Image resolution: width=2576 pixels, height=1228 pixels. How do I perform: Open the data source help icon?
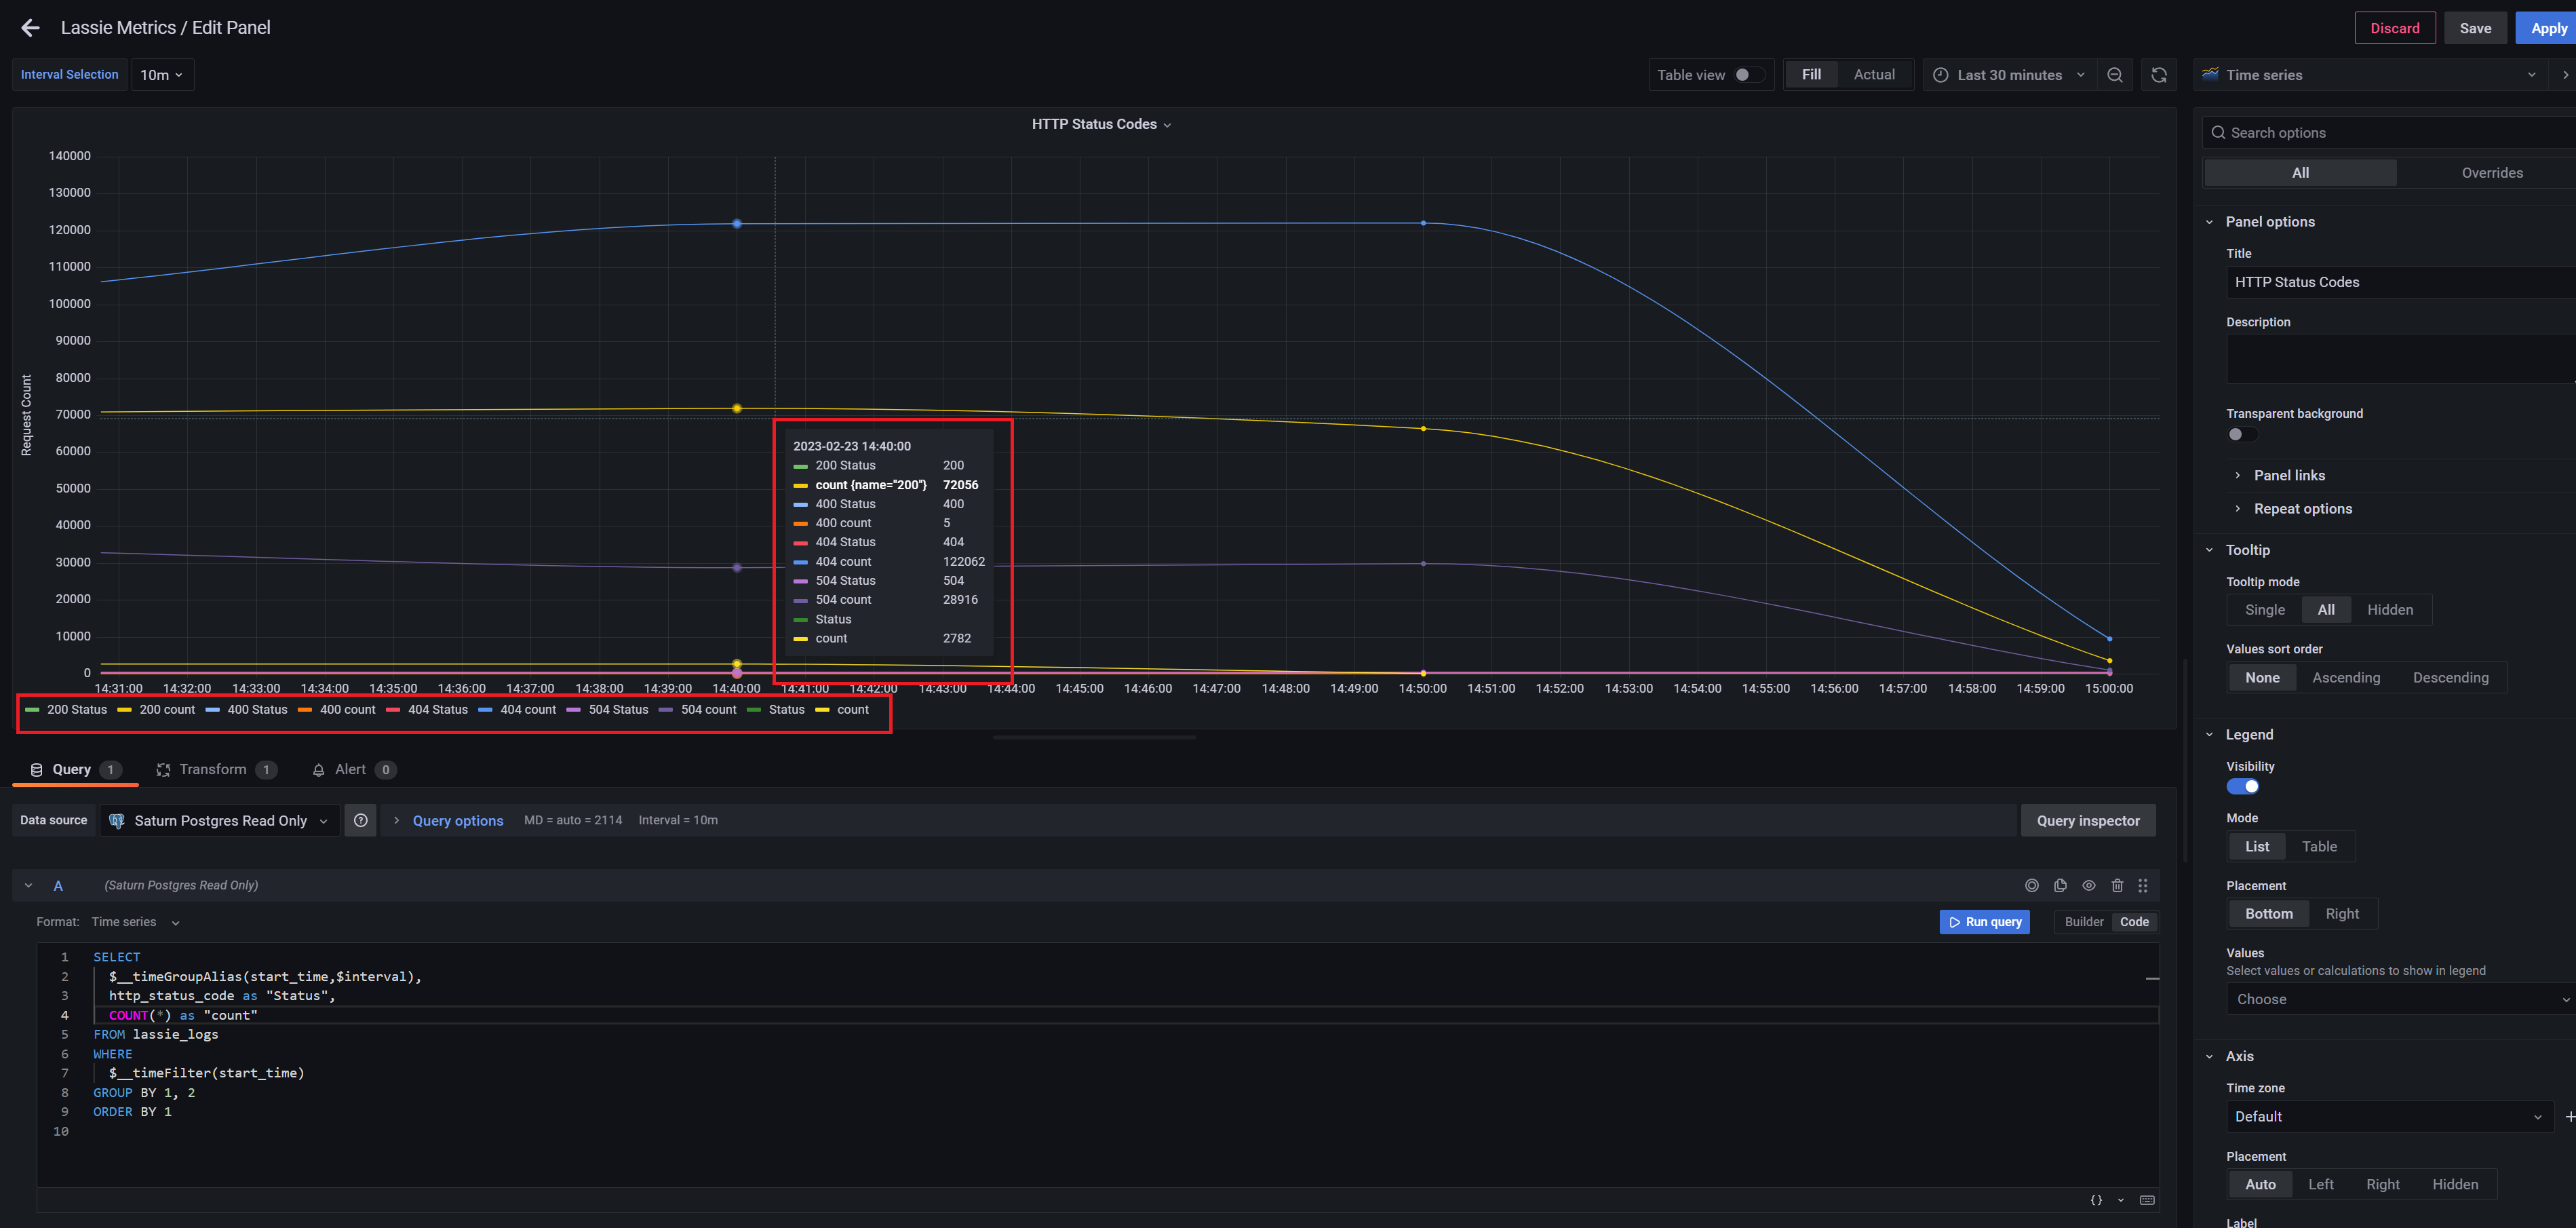(x=361, y=820)
